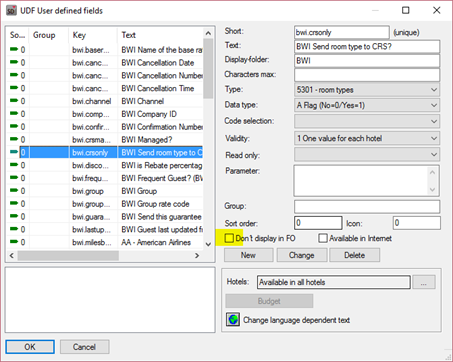The image size is (453, 362).
Task: Tick the Available in Internet checkbox
Action: click(323, 238)
